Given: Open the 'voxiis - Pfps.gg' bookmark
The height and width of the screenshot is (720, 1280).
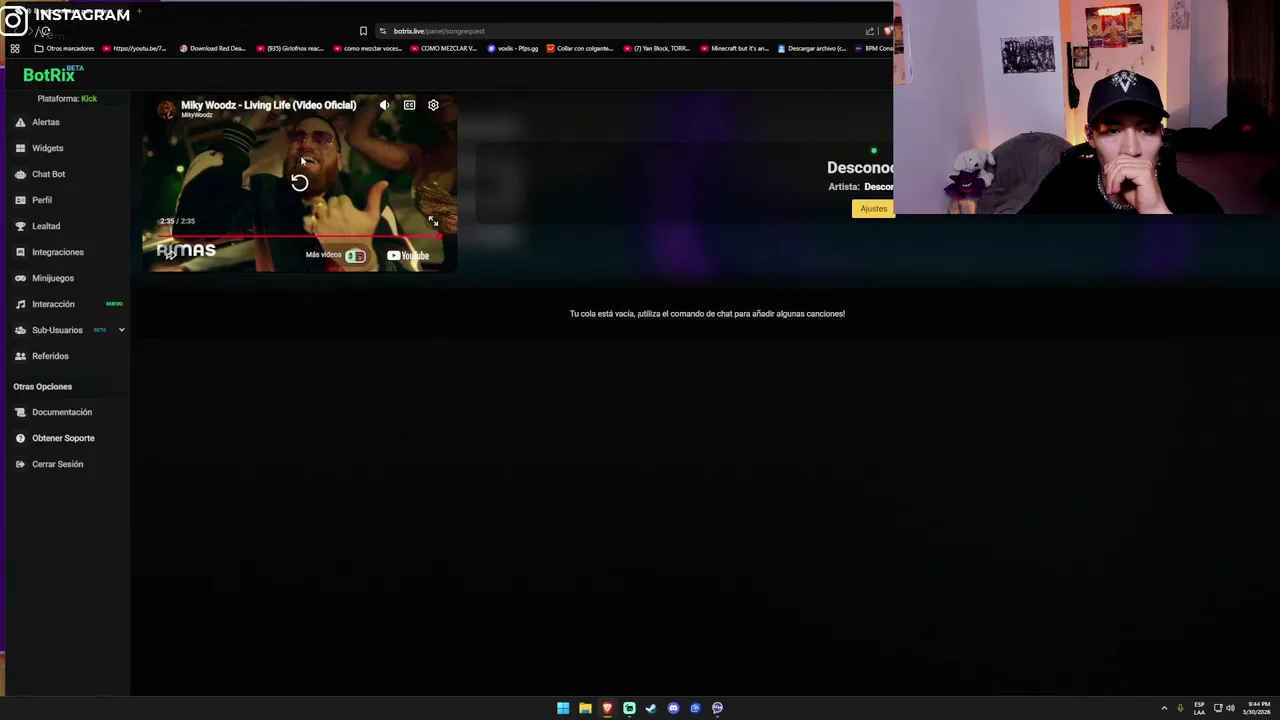Looking at the screenshot, I should tap(513, 48).
